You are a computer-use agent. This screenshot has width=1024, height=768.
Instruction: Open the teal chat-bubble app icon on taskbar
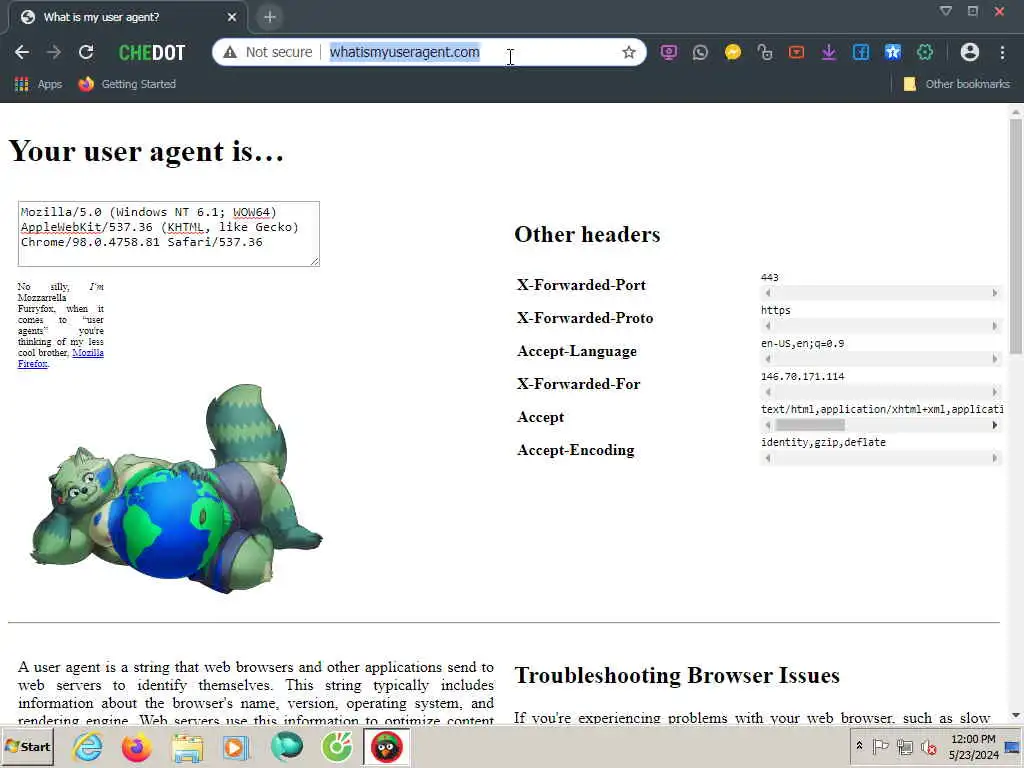(287, 747)
